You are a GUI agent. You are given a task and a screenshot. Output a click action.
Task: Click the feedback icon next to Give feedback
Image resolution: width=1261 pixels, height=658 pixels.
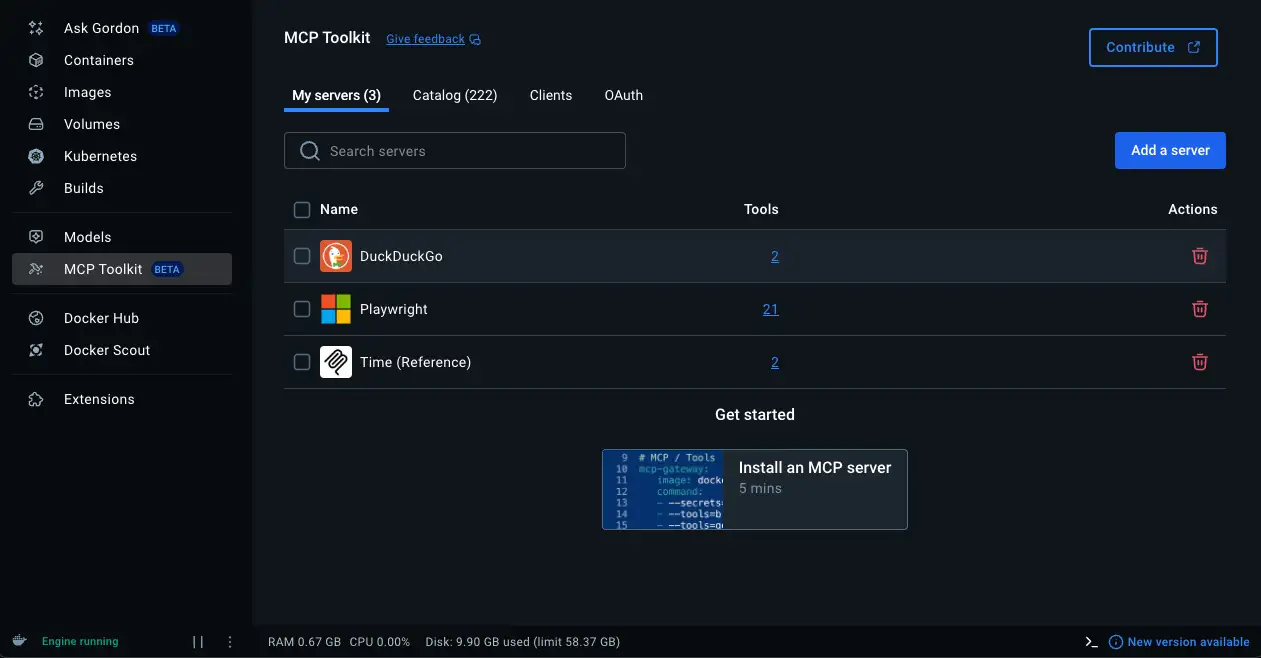tap(475, 39)
